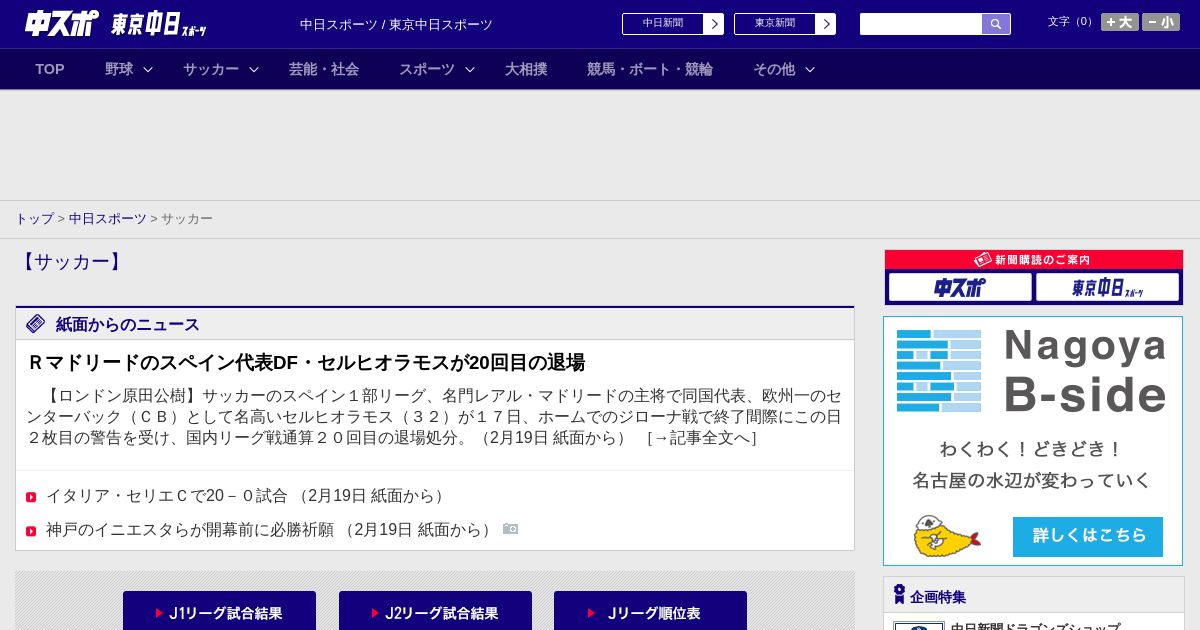Click the 企画特集 heading
This screenshot has height=630, width=1200.
[938, 597]
